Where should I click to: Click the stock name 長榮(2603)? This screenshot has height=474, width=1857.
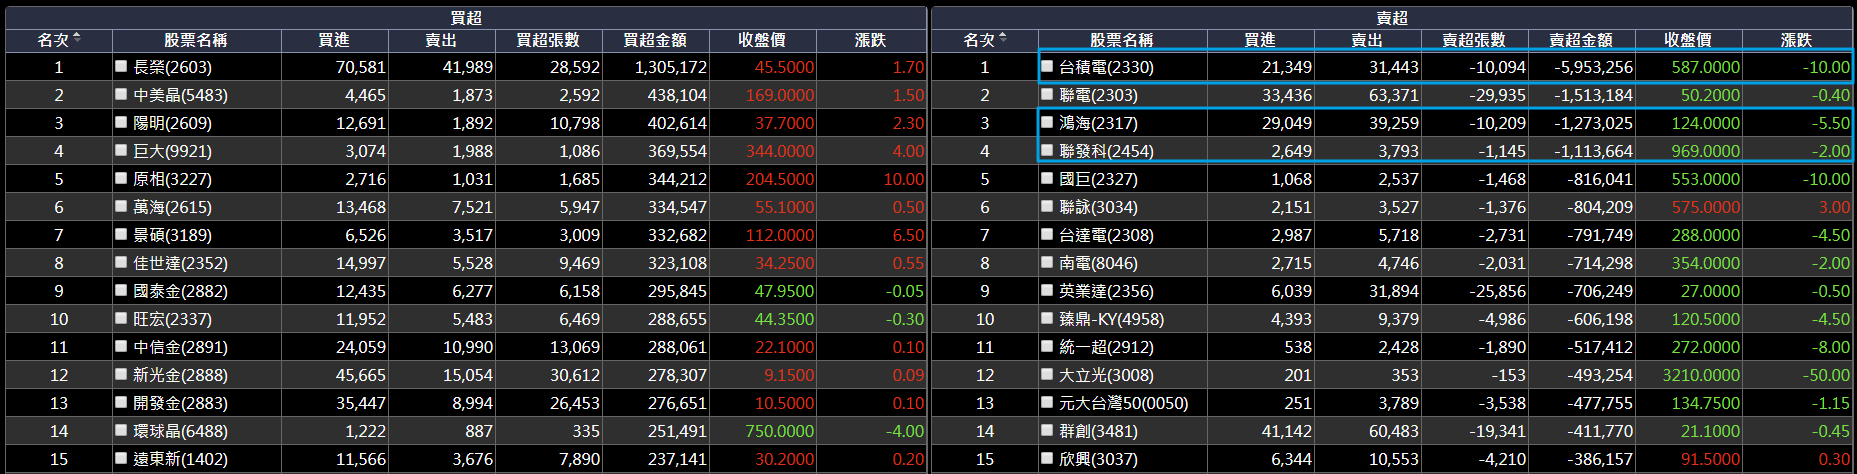[x=172, y=67]
